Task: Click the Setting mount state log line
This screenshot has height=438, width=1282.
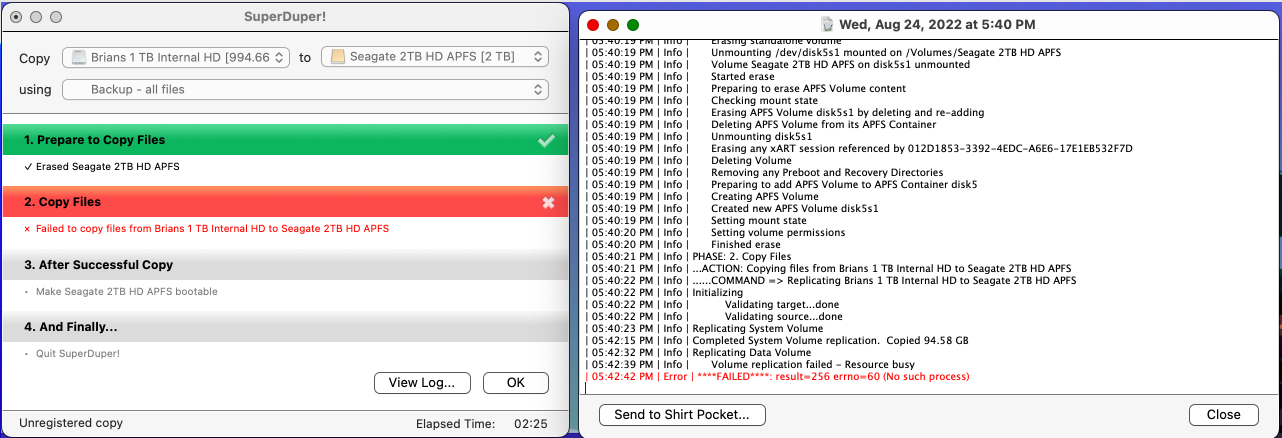Action: coord(695,221)
